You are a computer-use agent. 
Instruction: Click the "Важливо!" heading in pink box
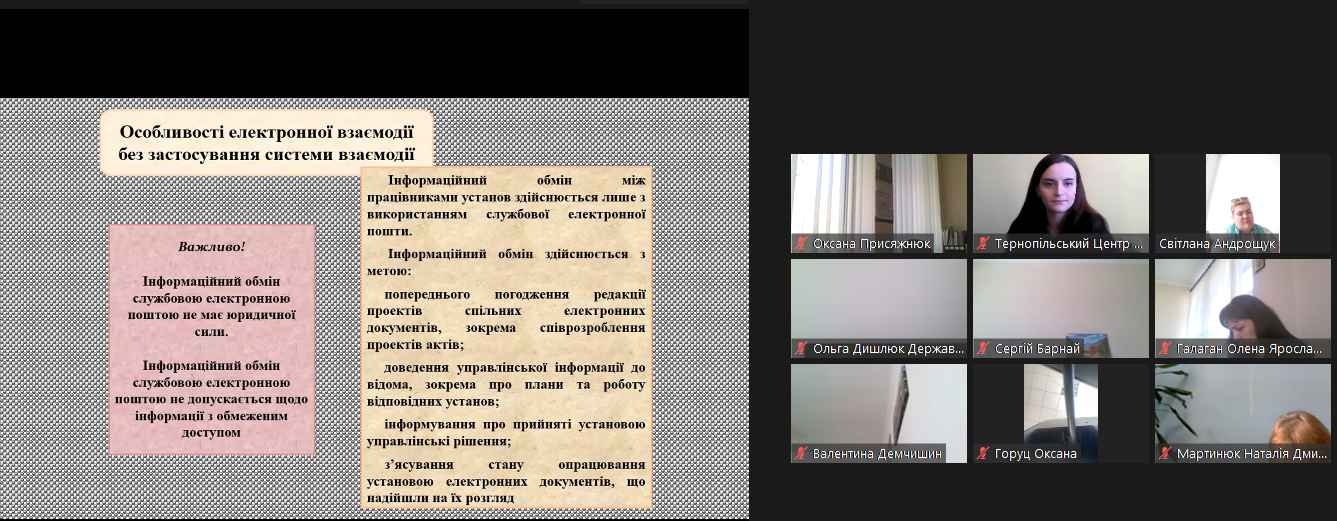(212, 246)
